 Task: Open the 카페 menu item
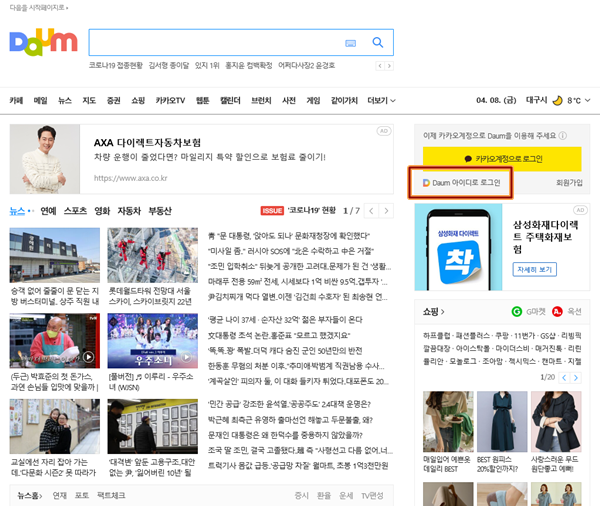pyautogui.click(x=16, y=100)
